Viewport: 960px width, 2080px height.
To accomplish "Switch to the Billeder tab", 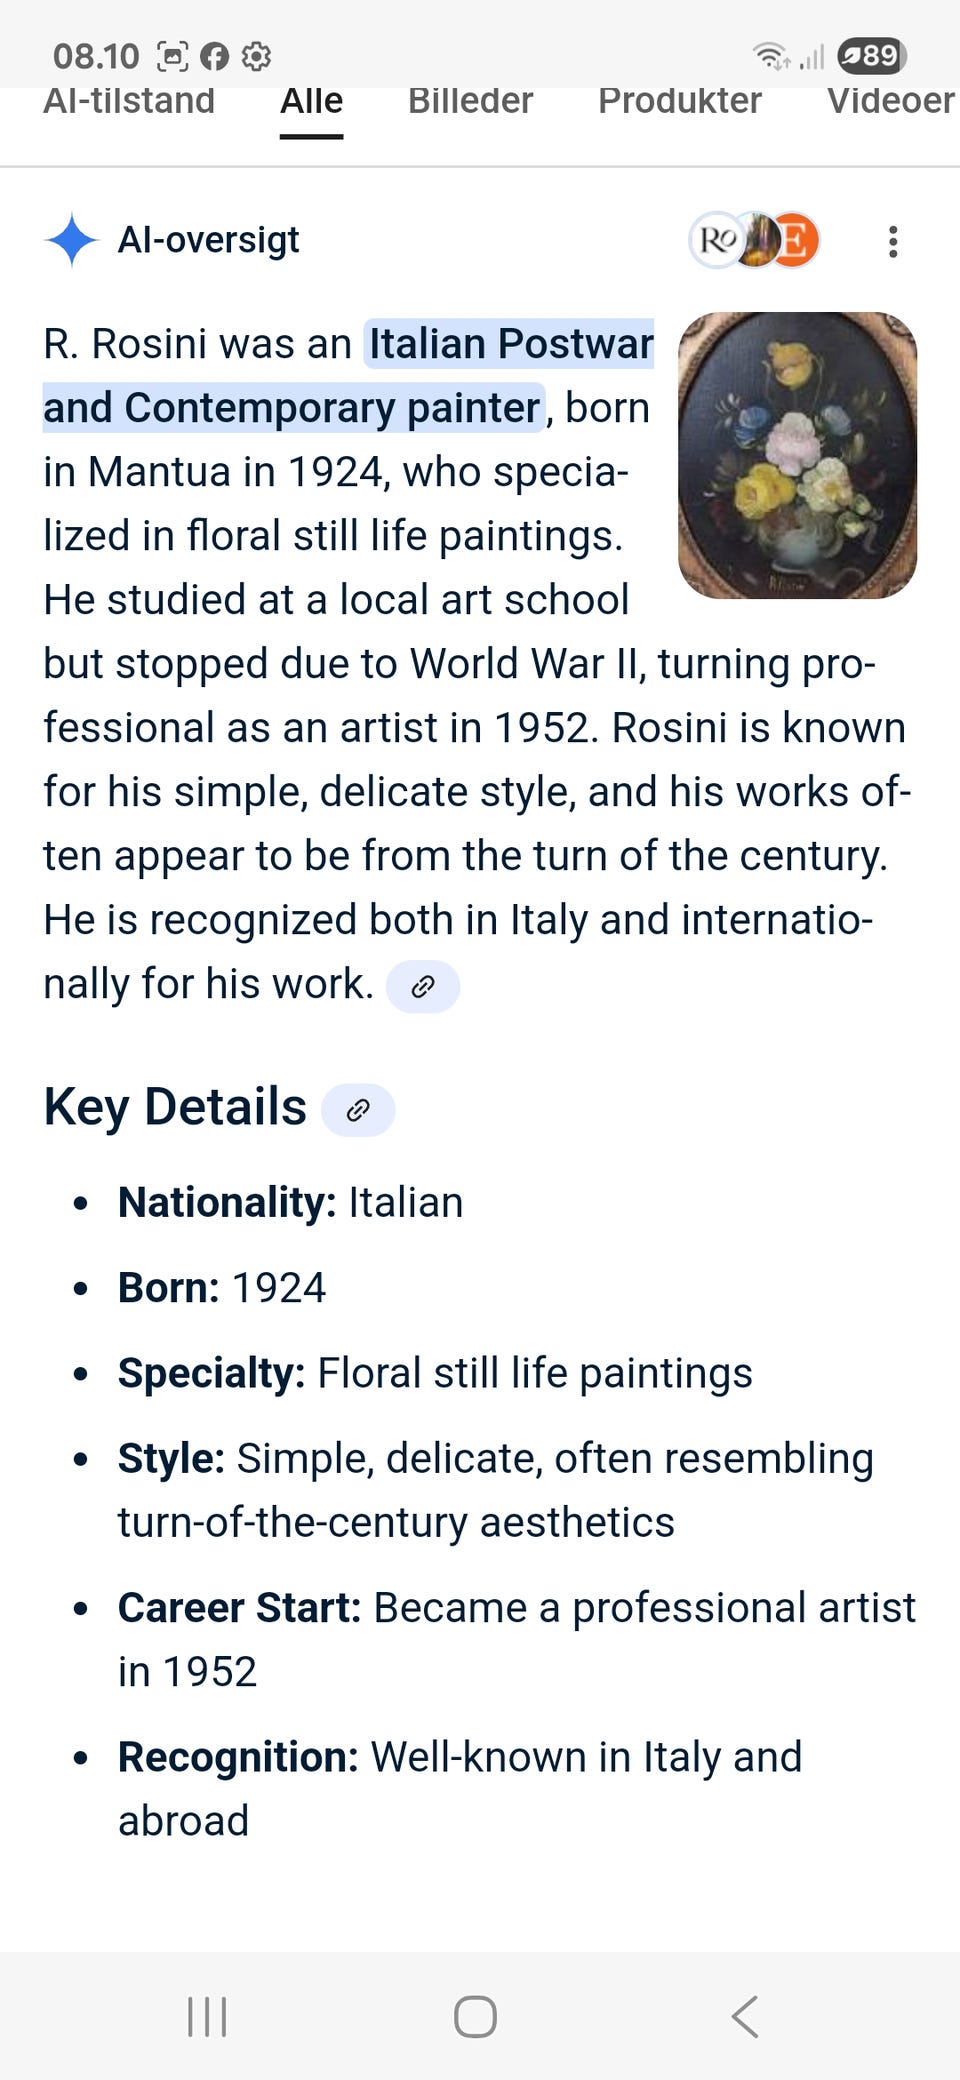I will (x=470, y=102).
